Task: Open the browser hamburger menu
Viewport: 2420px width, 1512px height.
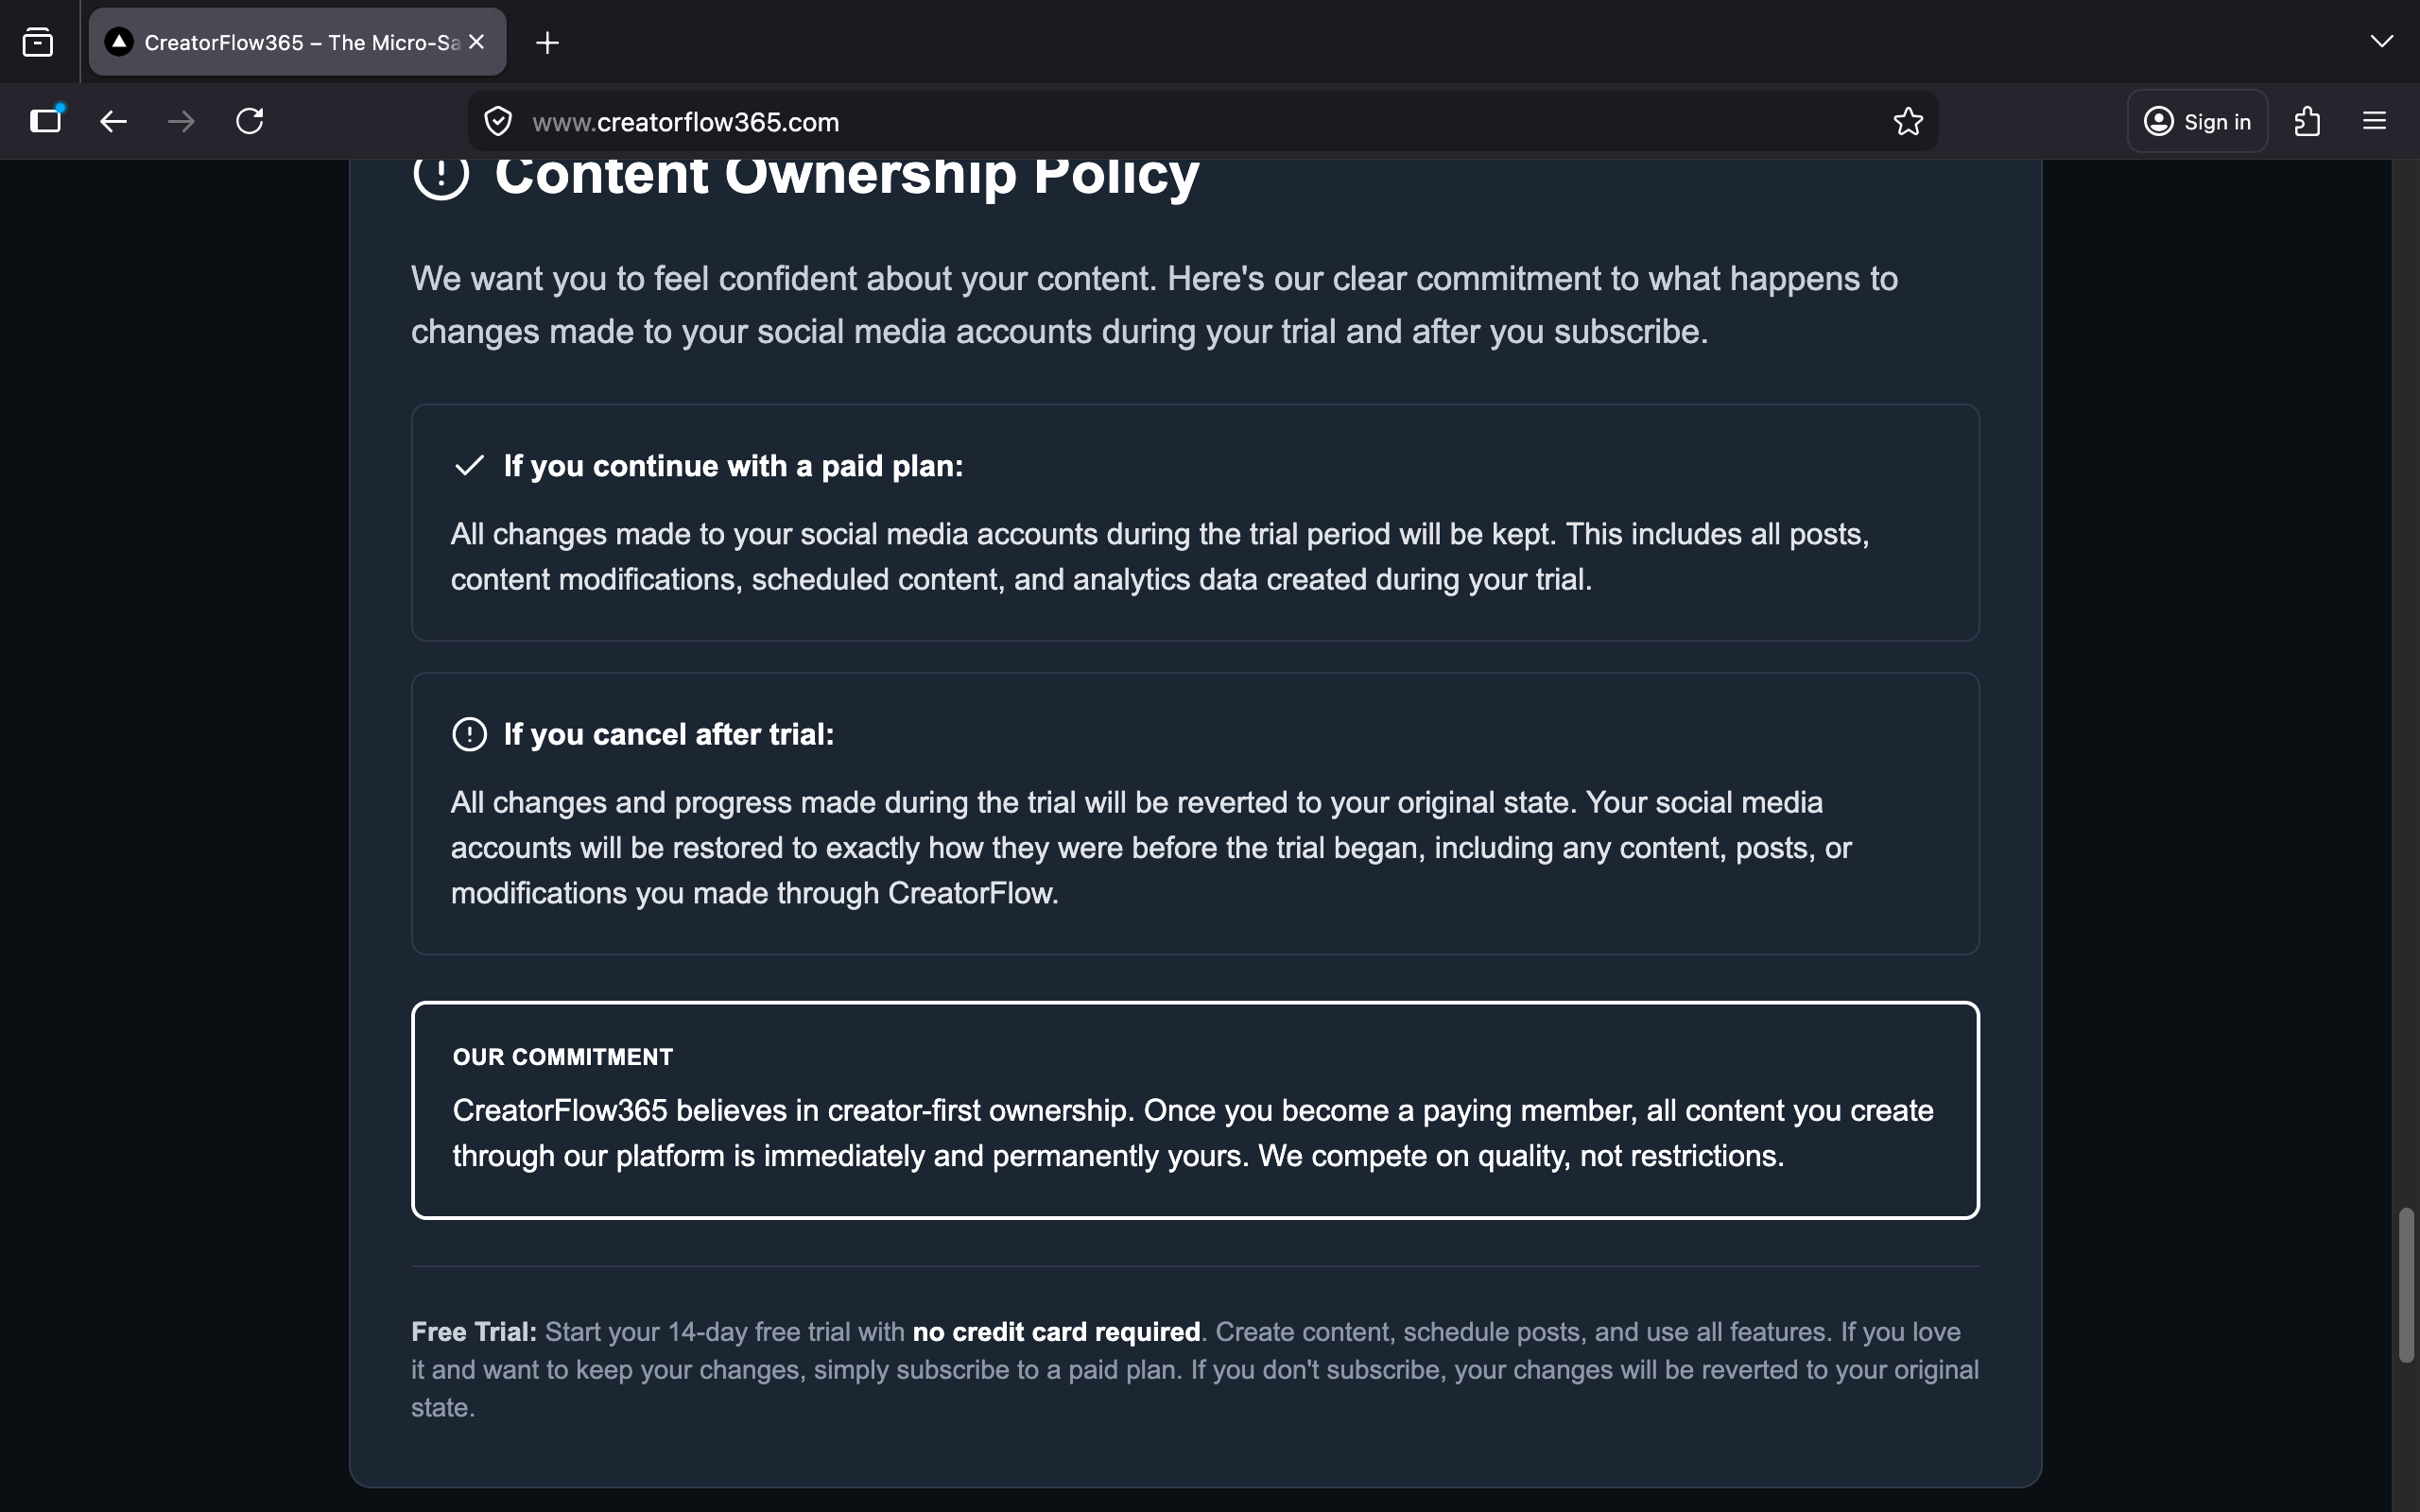Action: coord(2374,121)
